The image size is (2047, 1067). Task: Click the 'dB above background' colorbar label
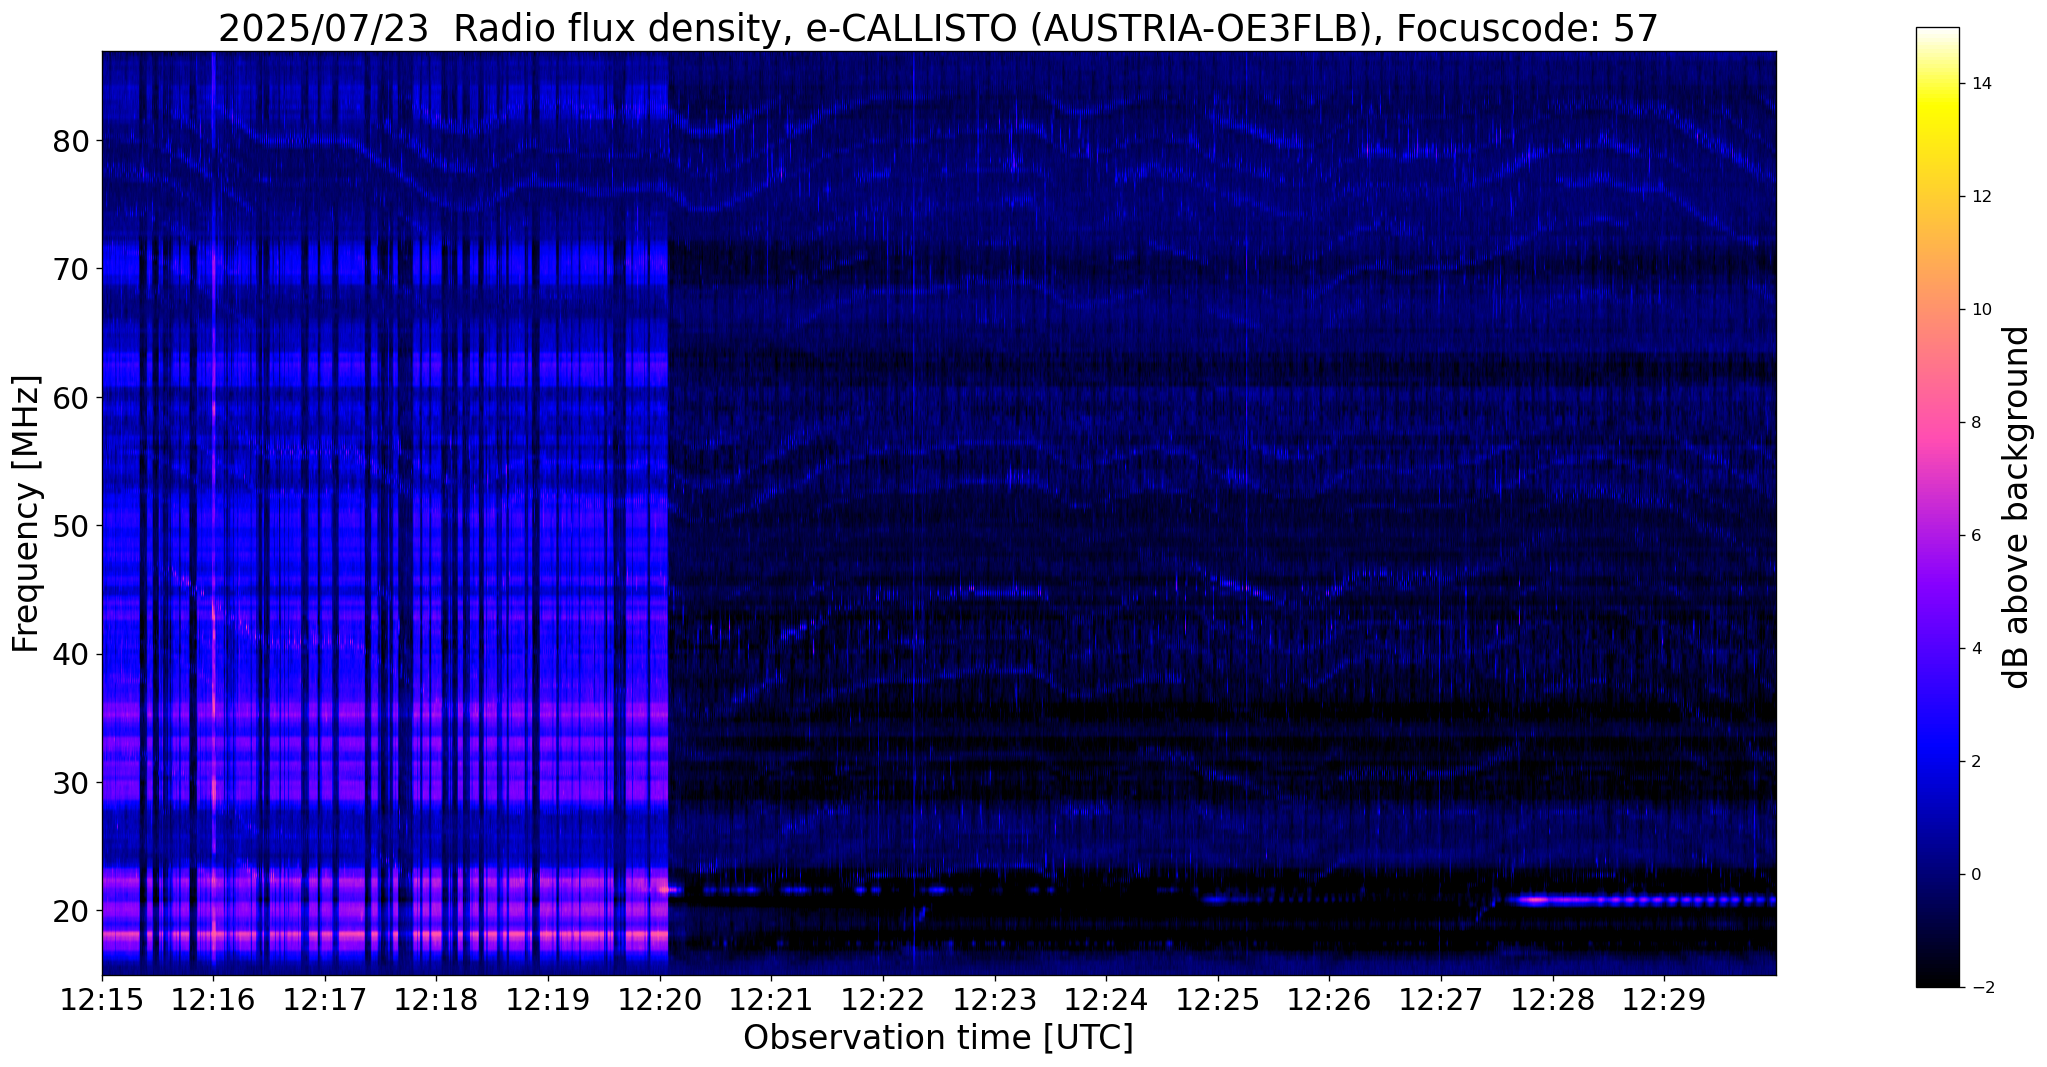pos(2016,507)
